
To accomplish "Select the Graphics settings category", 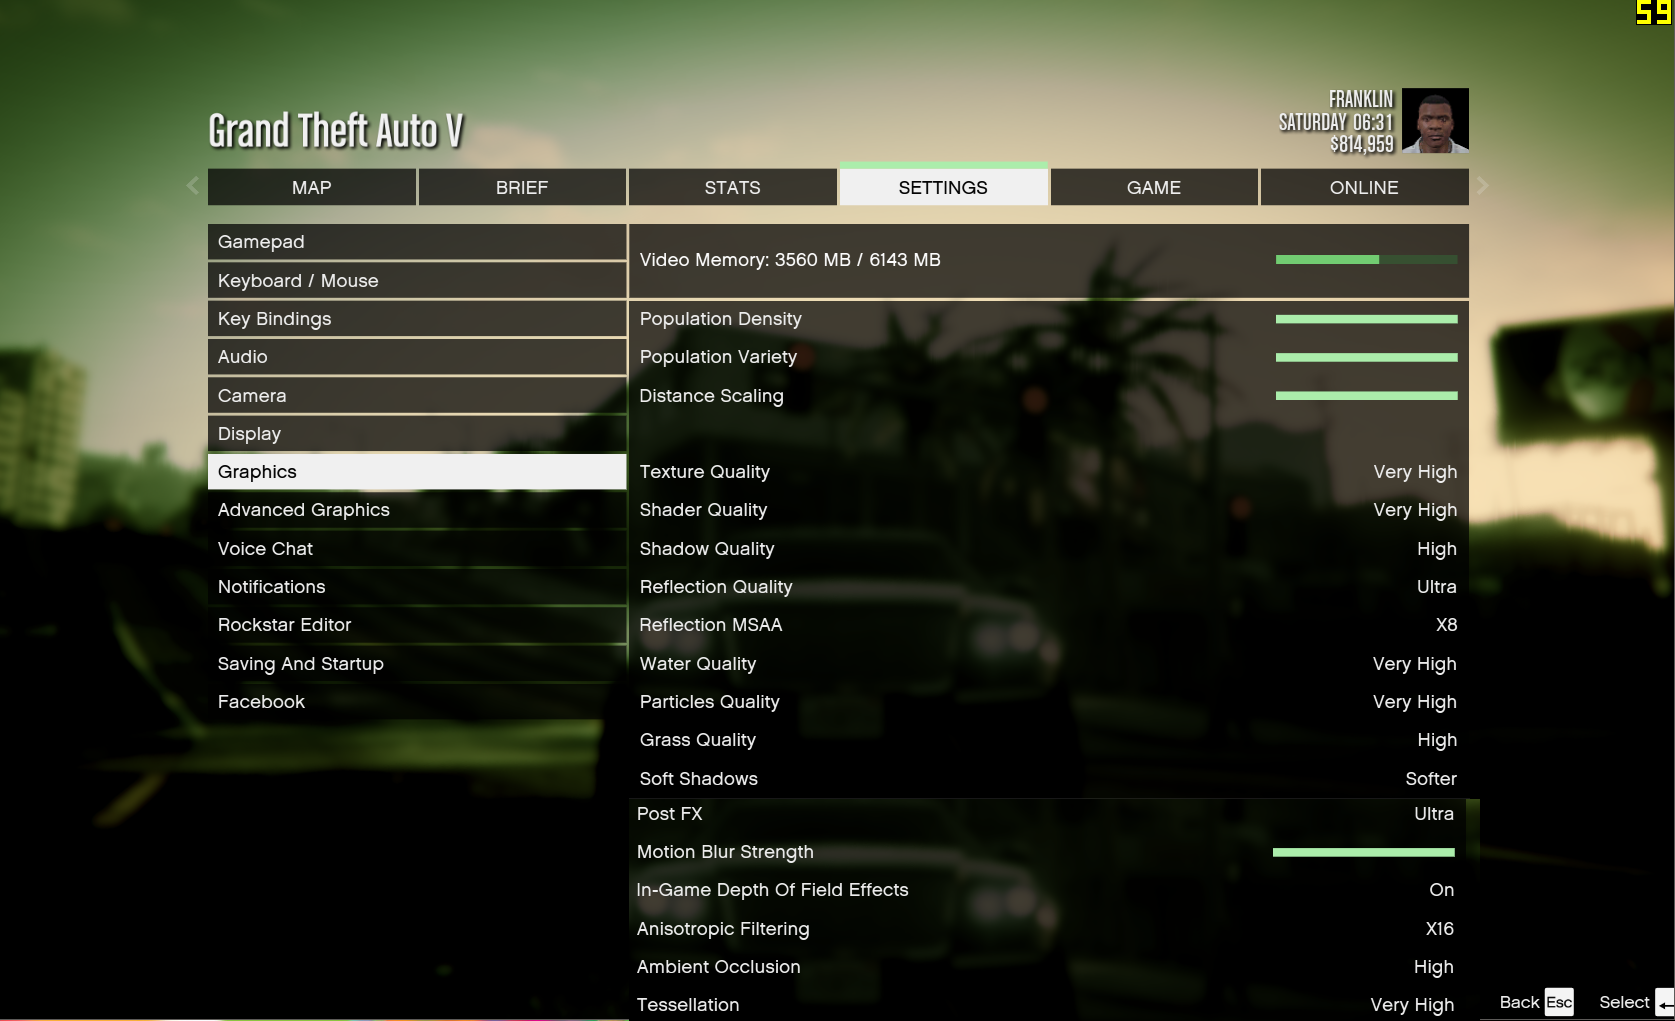I will (417, 472).
